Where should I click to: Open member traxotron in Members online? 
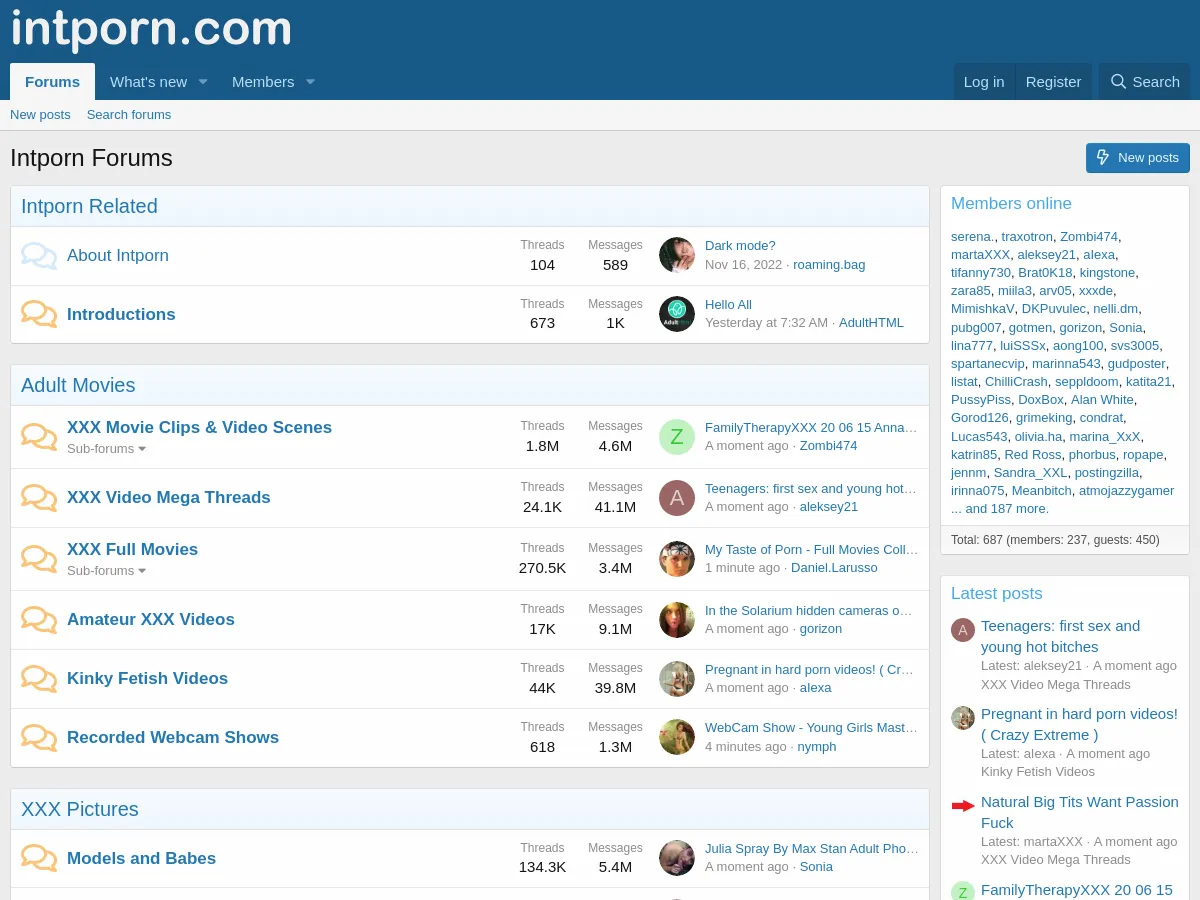pyautogui.click(x=1027, y=237)
